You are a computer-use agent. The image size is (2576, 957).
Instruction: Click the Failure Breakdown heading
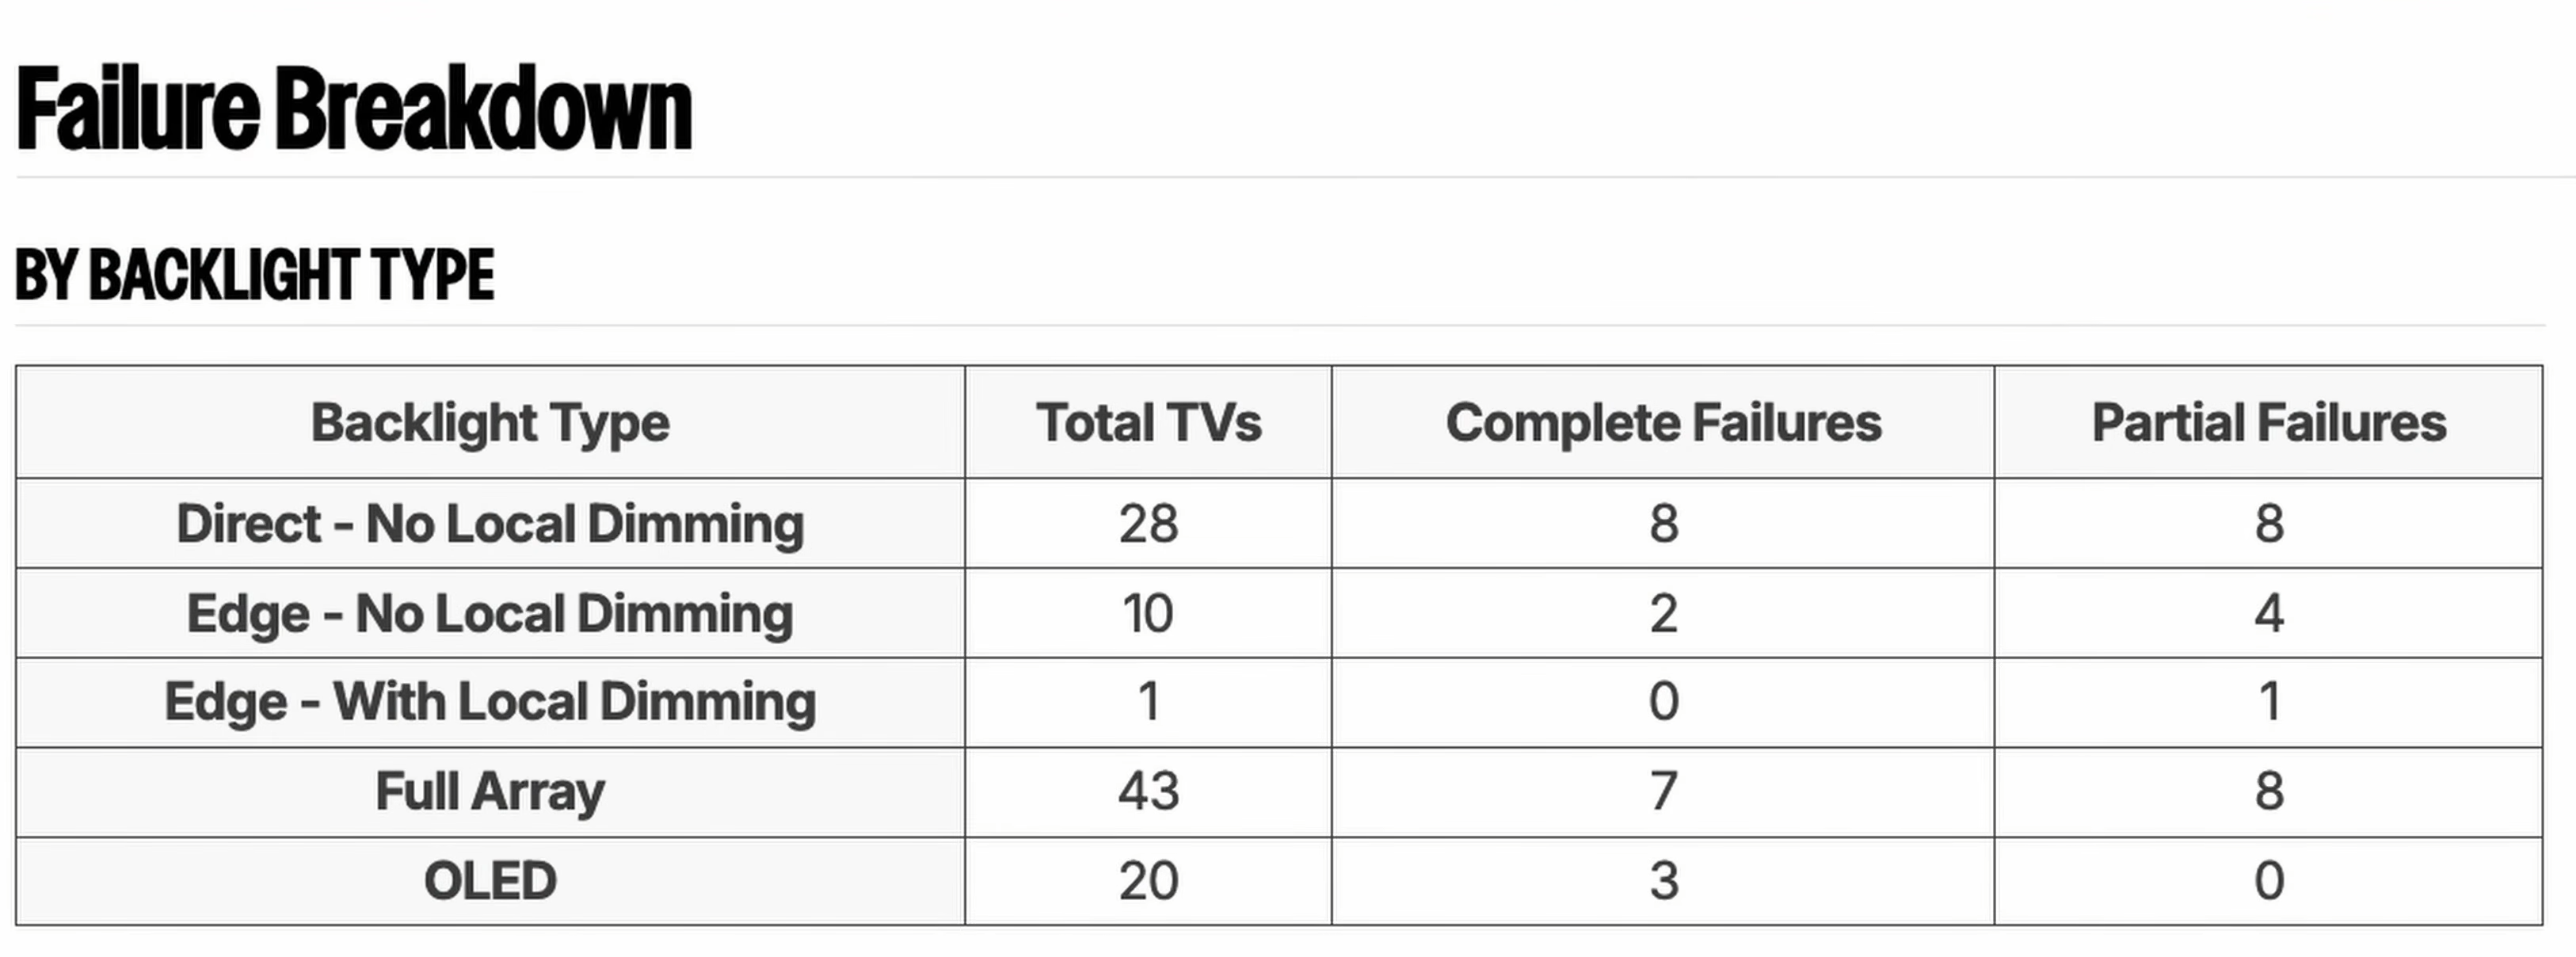[x=354, y=109]
